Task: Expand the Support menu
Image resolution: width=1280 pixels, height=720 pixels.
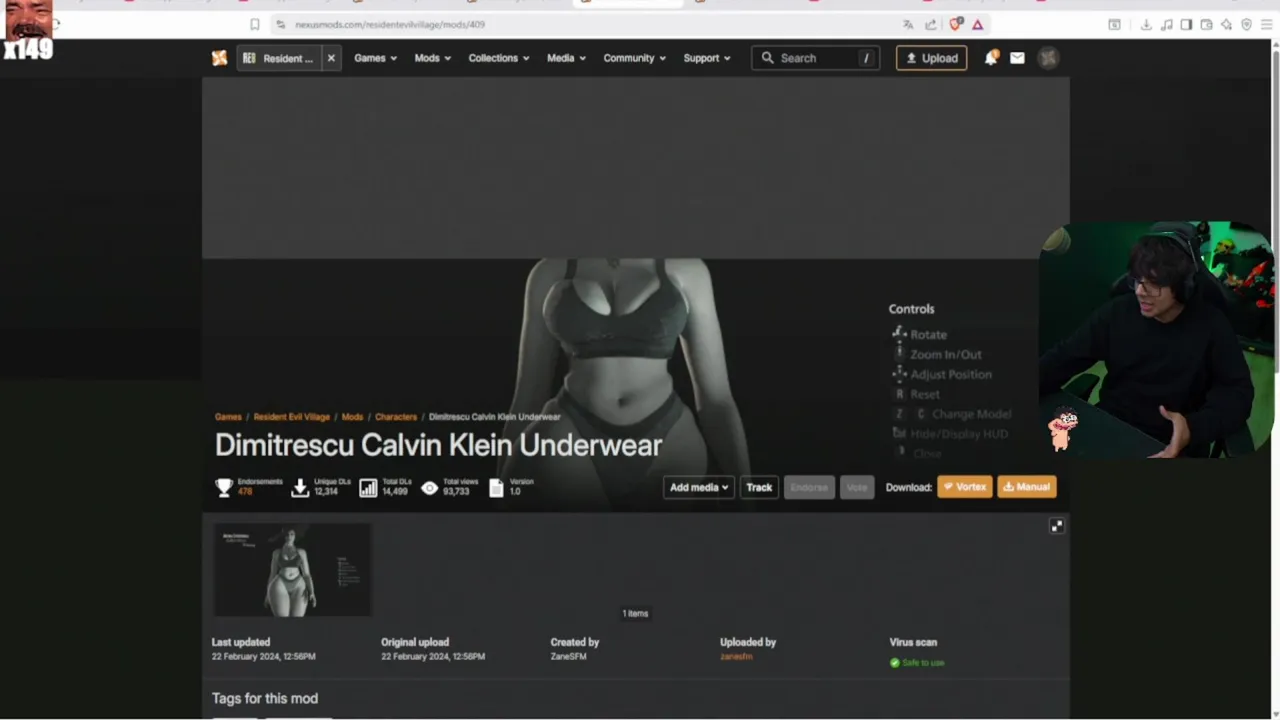Action: pos(706,58)
